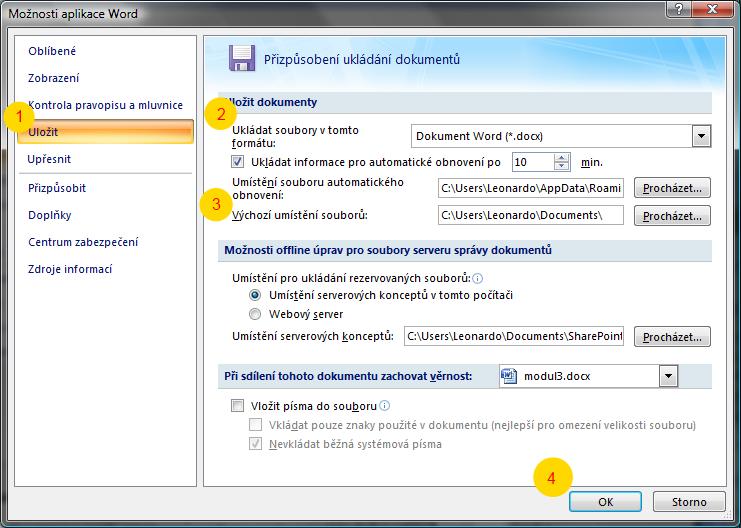Close the Možnosti aplikace Word dialog
This screenshot has height=528, width=741.
[x=712, y=9]
